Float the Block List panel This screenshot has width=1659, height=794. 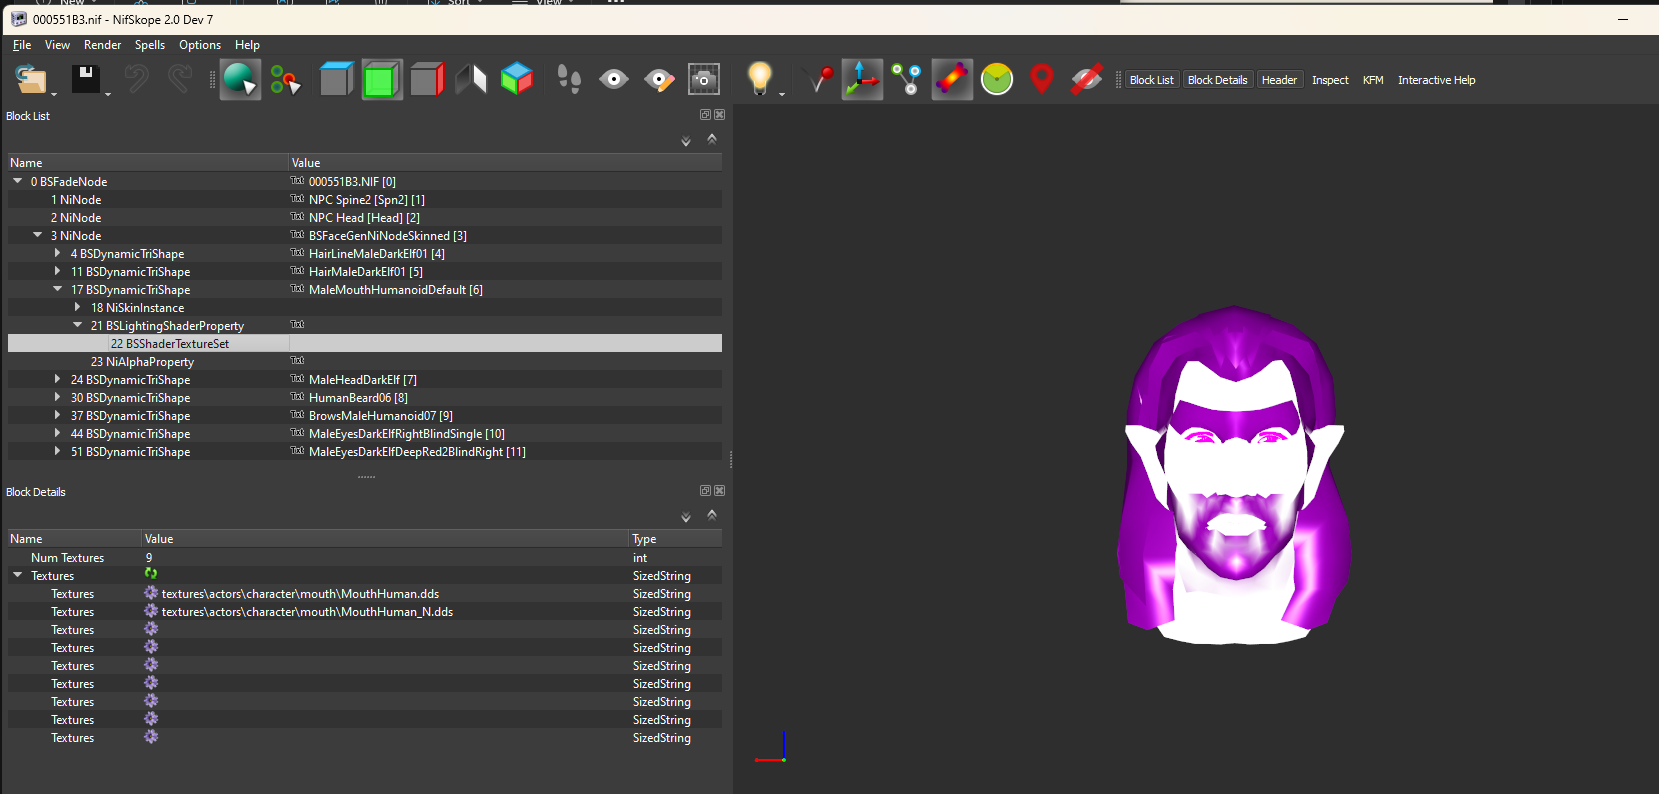tap(705, 115)
